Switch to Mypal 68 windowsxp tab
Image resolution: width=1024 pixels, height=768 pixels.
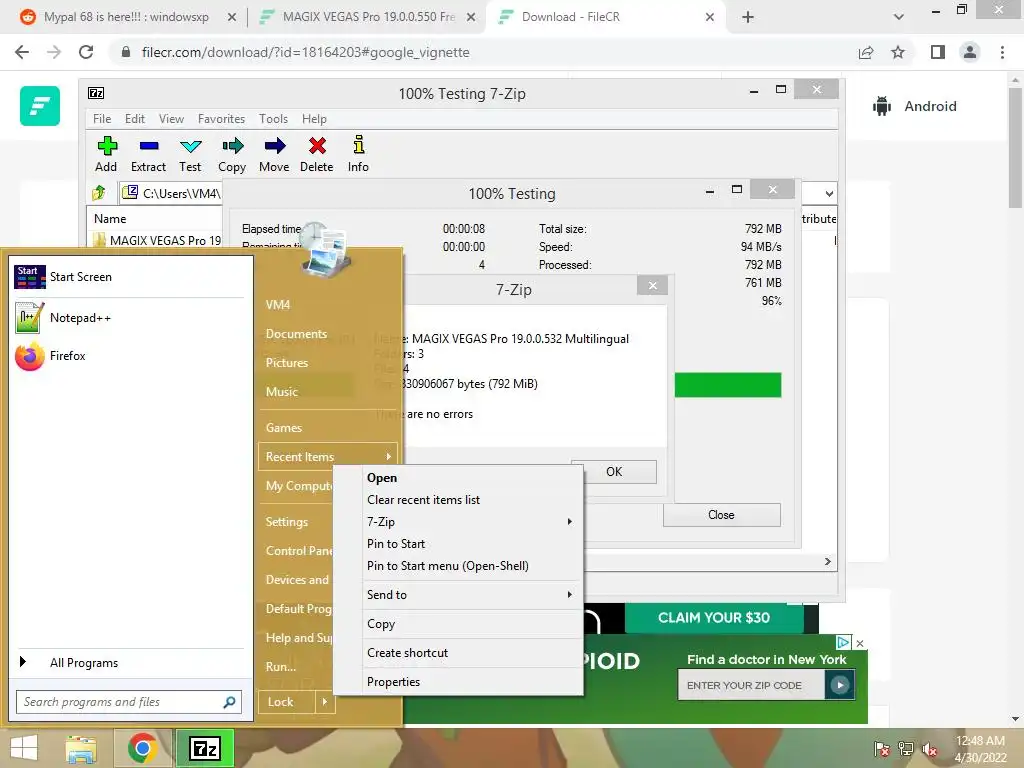126,17
